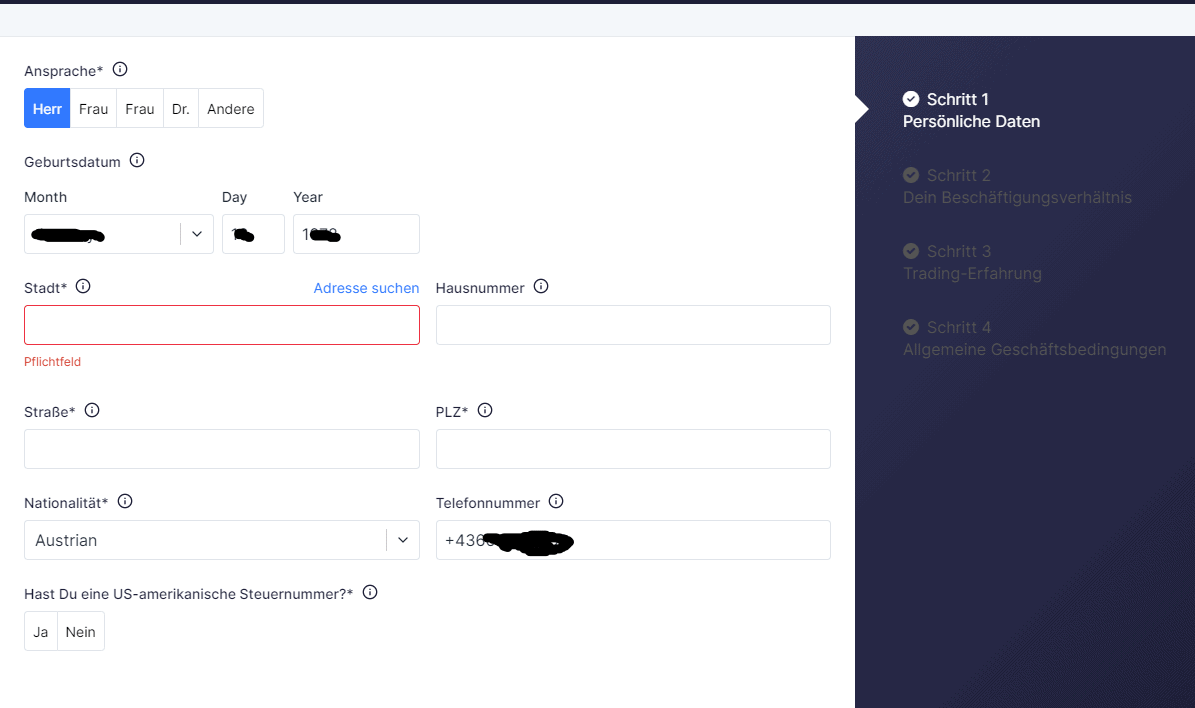
Task: Open the PLZ info icon
Action: [x=485, y=411]
